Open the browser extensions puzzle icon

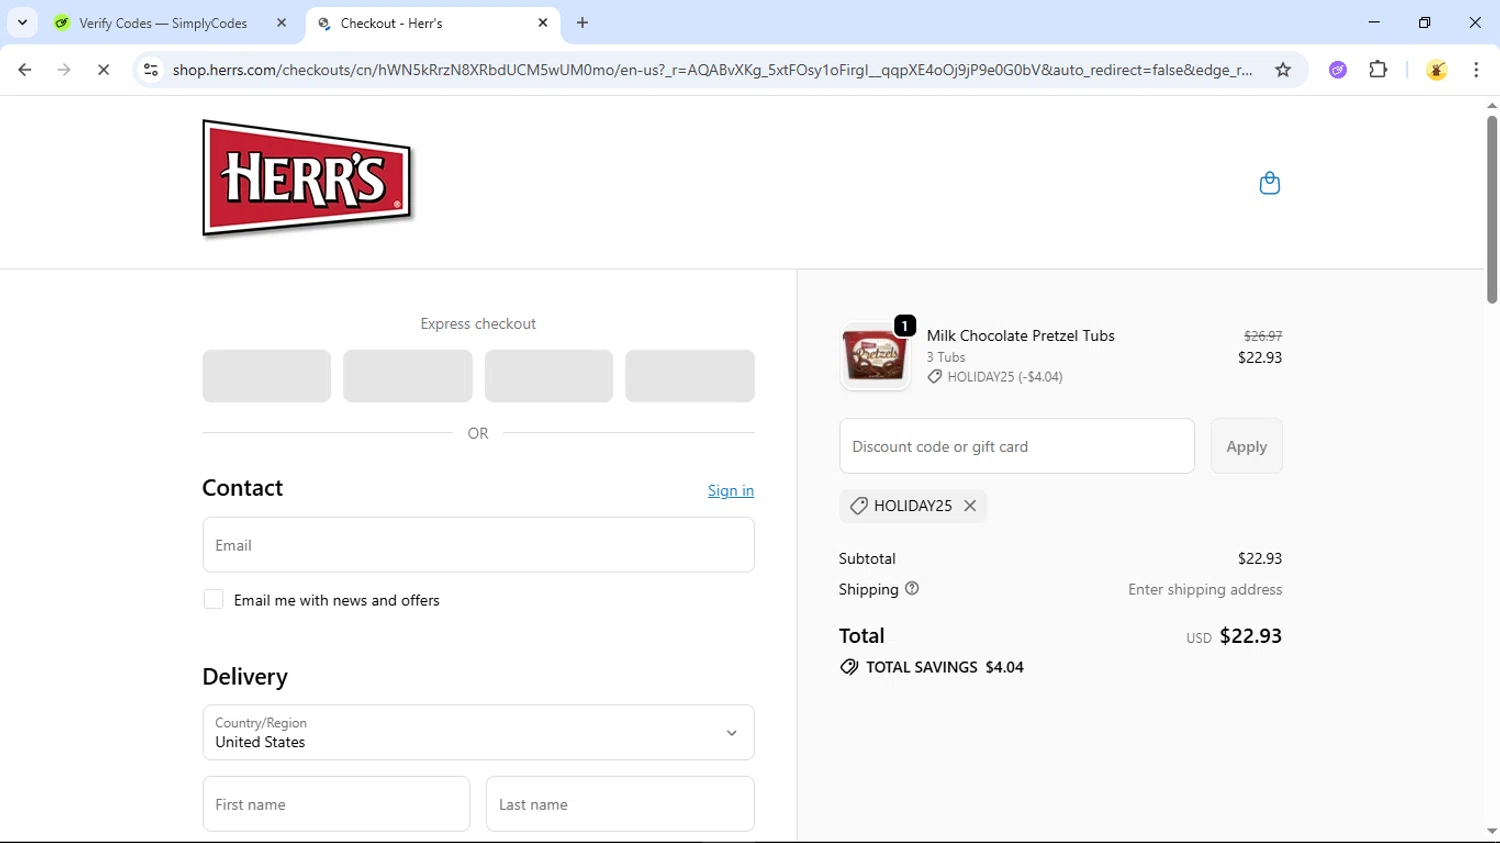coord(1378,70)
